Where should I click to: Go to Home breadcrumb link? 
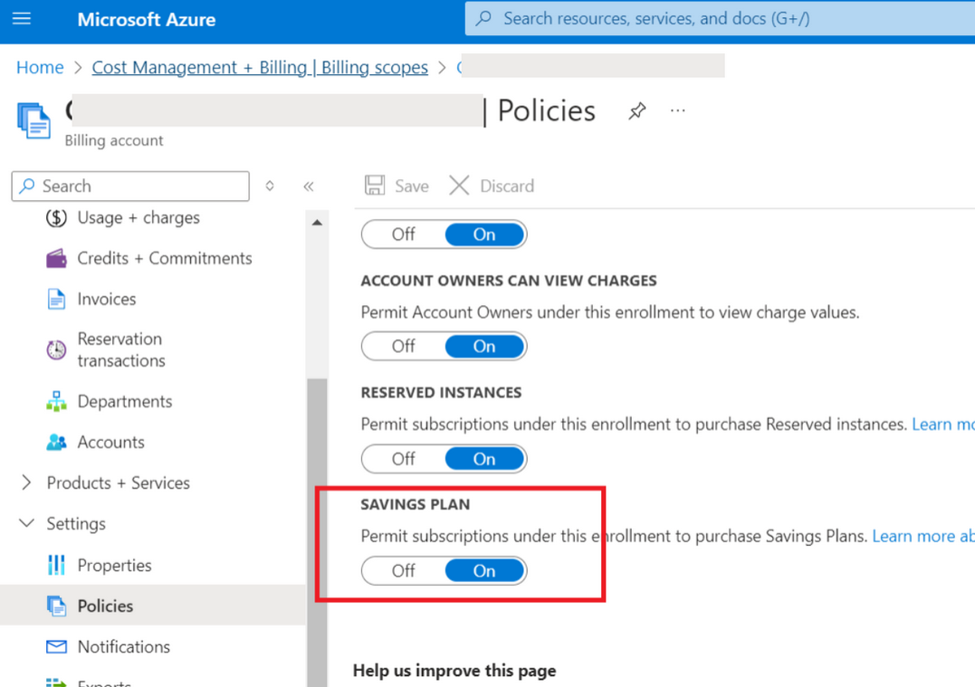pyautogui.click(x=40, y=67)
